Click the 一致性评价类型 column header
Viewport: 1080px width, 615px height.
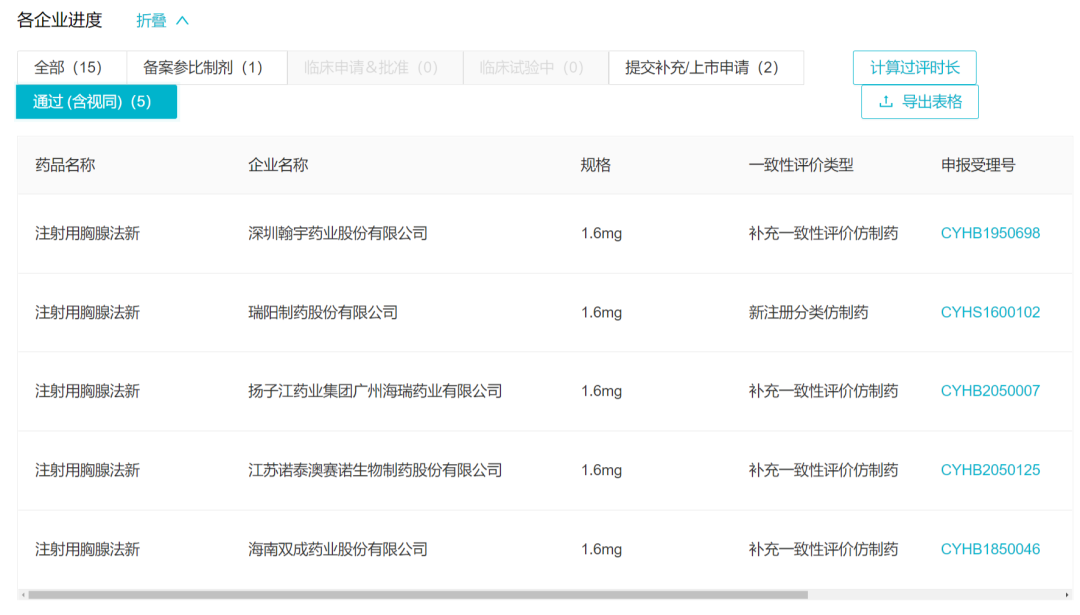(800, 165)
